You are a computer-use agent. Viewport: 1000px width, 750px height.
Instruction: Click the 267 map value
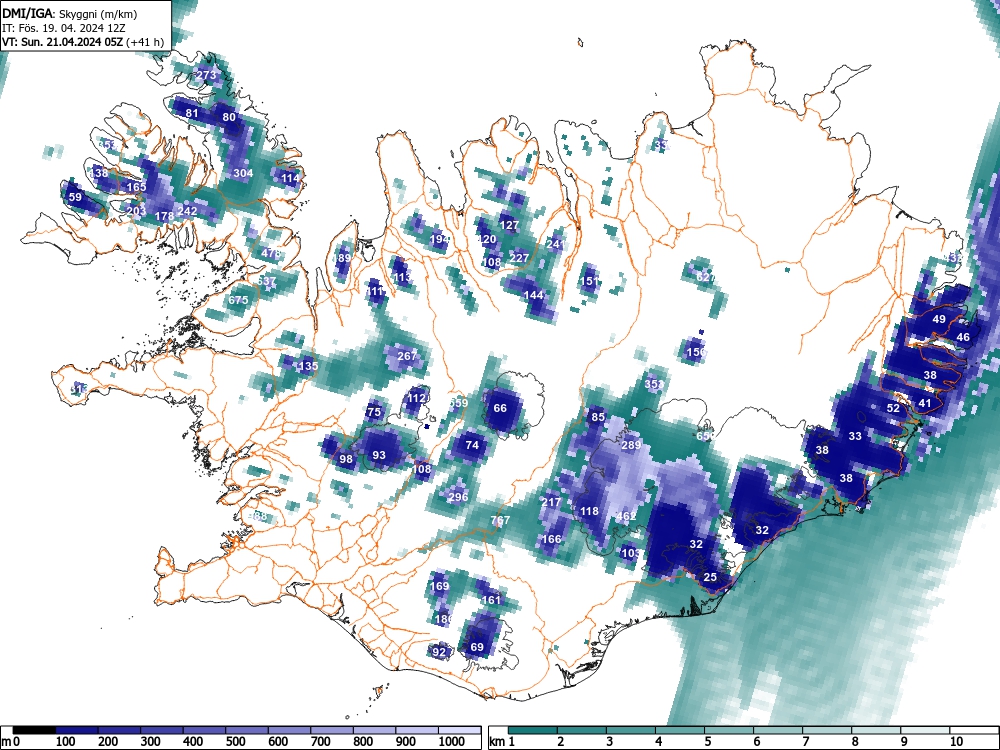(407, 356)
